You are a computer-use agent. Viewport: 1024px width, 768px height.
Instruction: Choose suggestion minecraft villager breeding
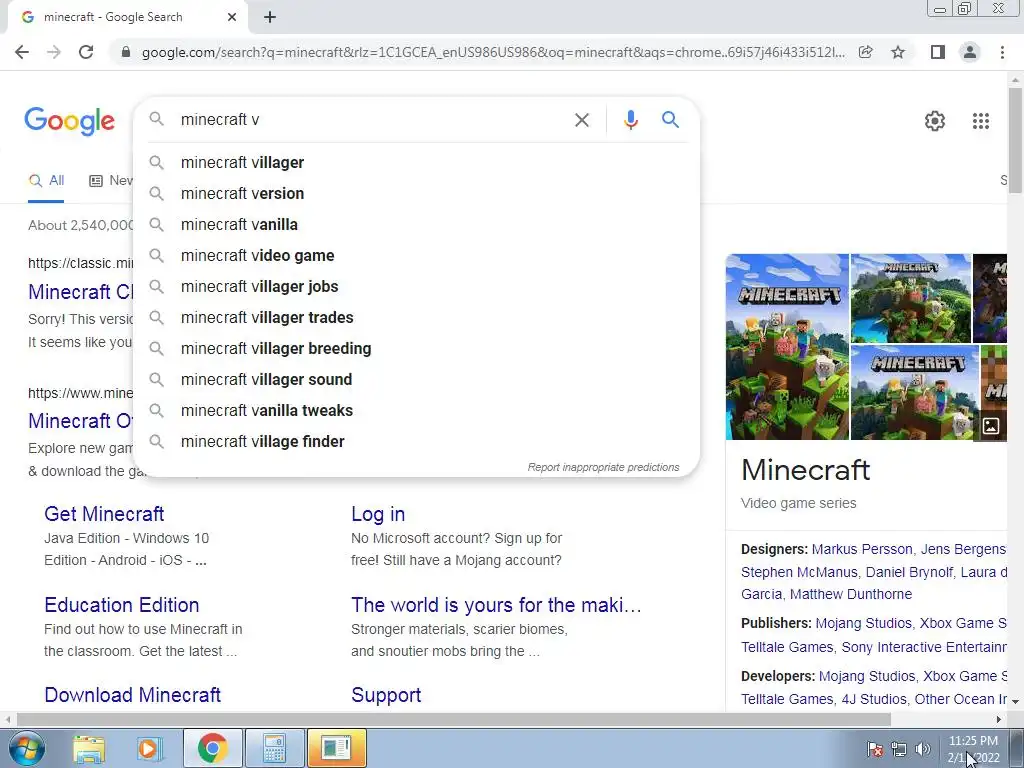(x=417, y=349)
